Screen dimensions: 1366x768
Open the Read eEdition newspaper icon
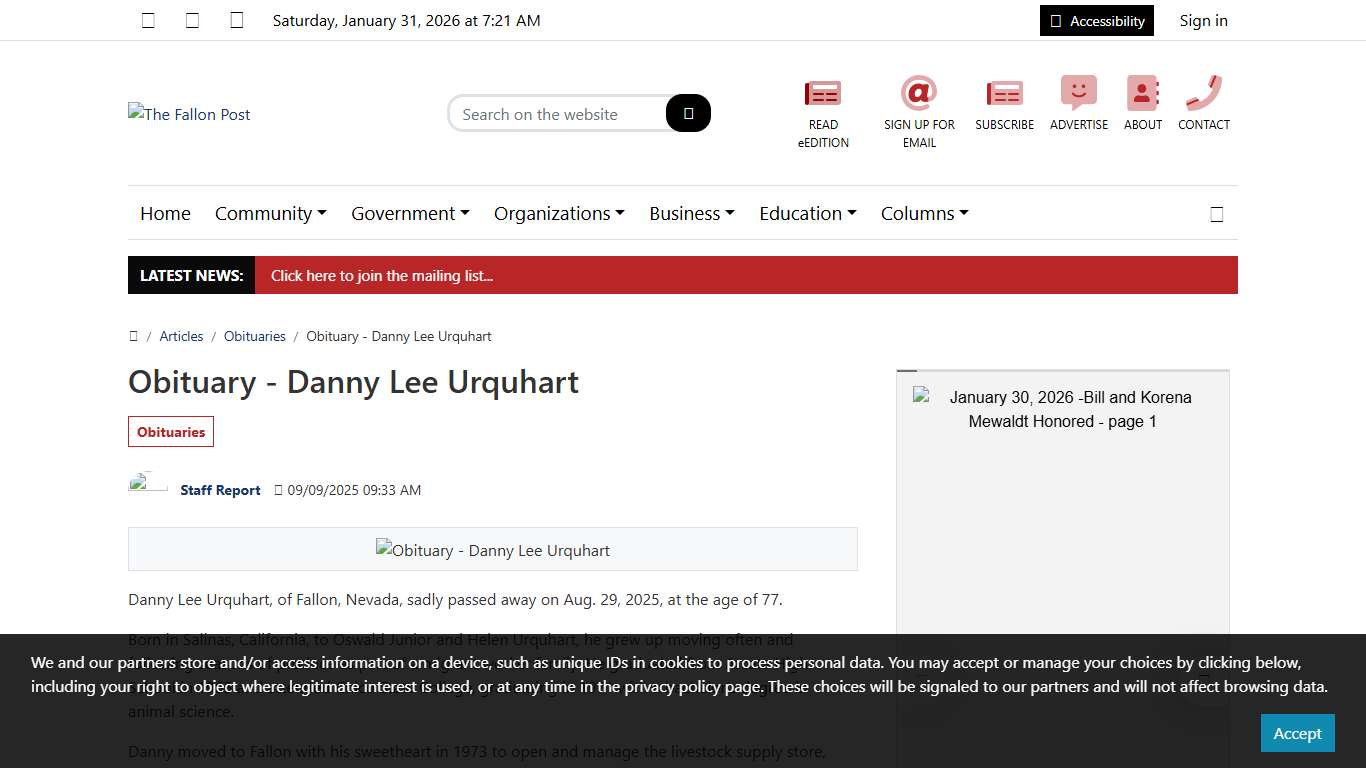pos(823,93)
